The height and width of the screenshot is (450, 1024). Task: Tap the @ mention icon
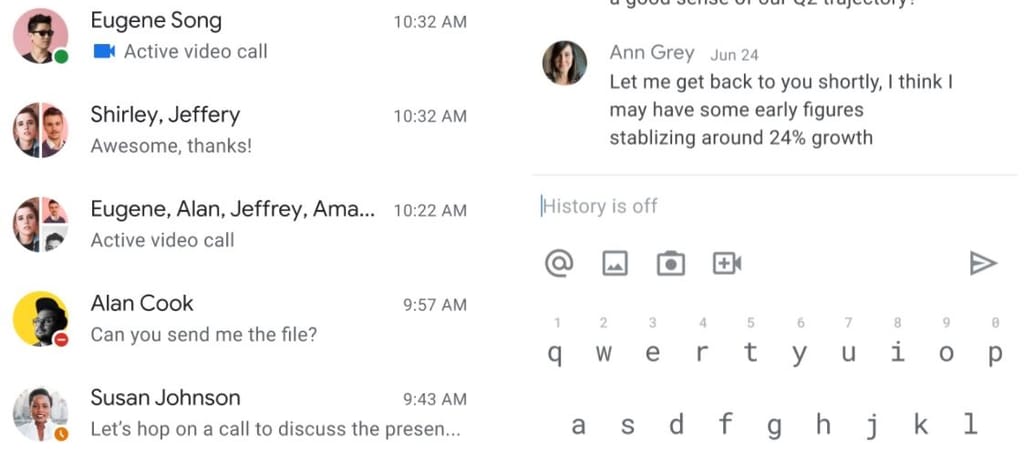point(559,263)
